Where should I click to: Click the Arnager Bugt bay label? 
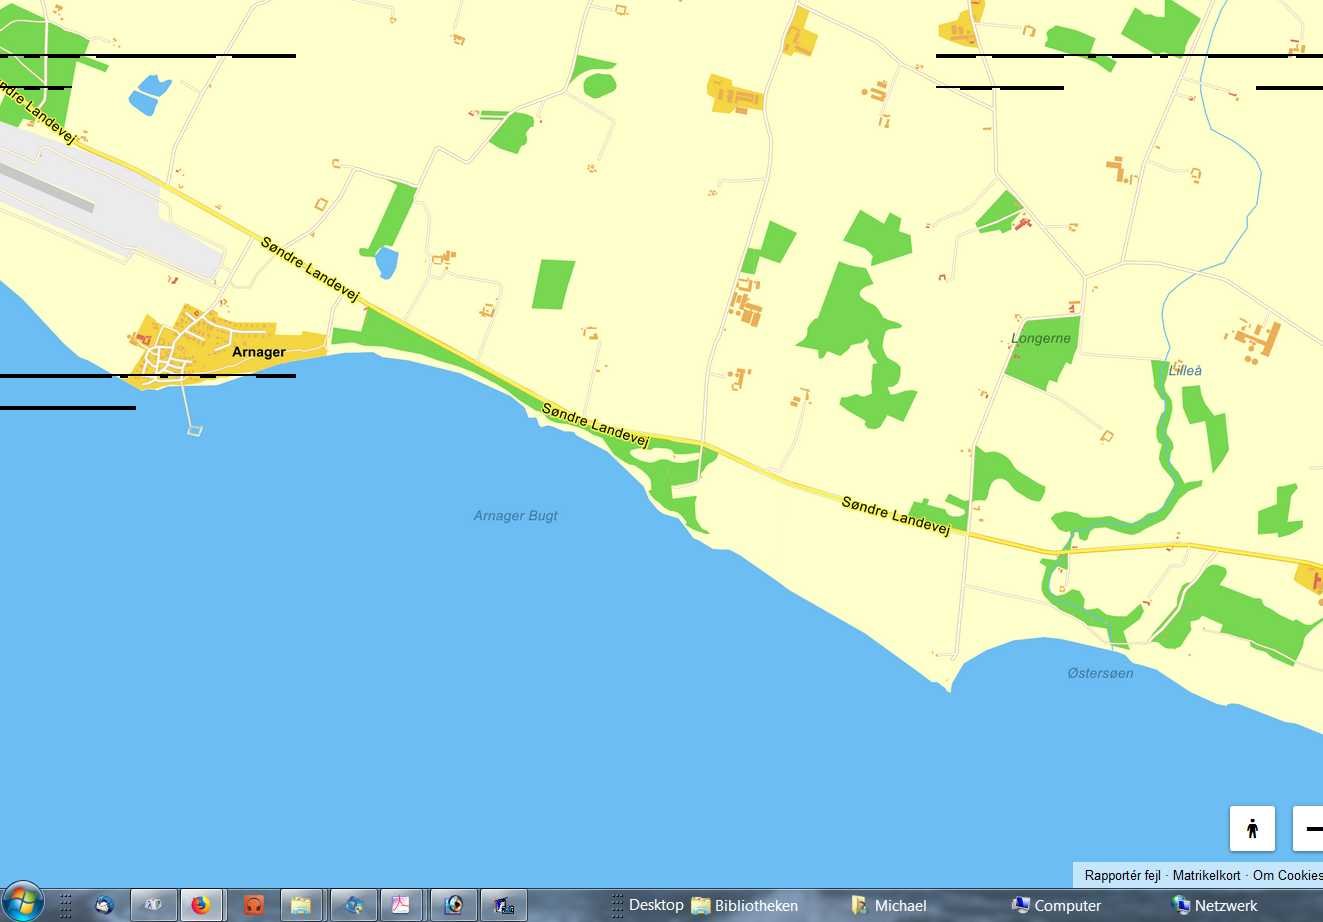click(x=516, y=516)
